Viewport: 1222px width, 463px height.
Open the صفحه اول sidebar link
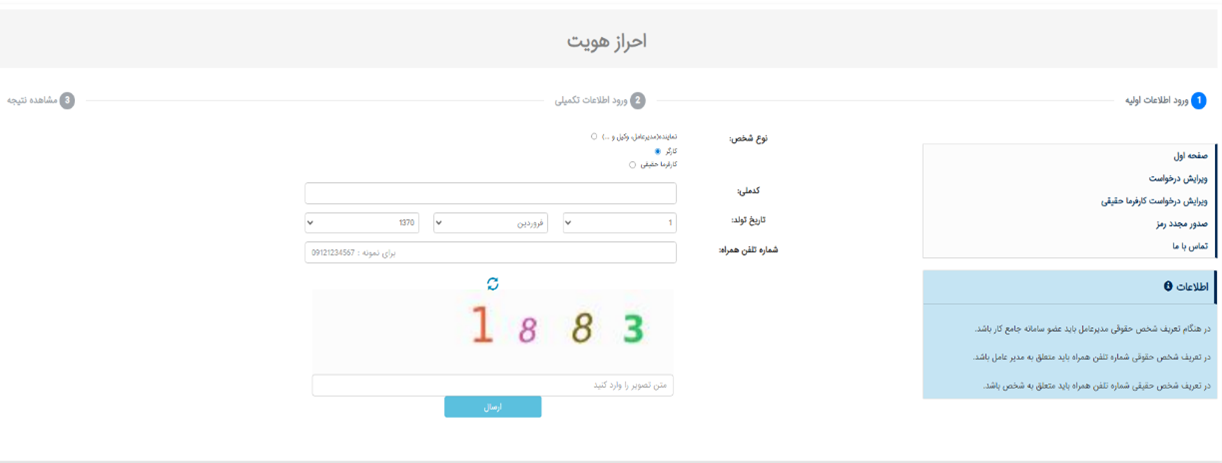pos(1191,156)
